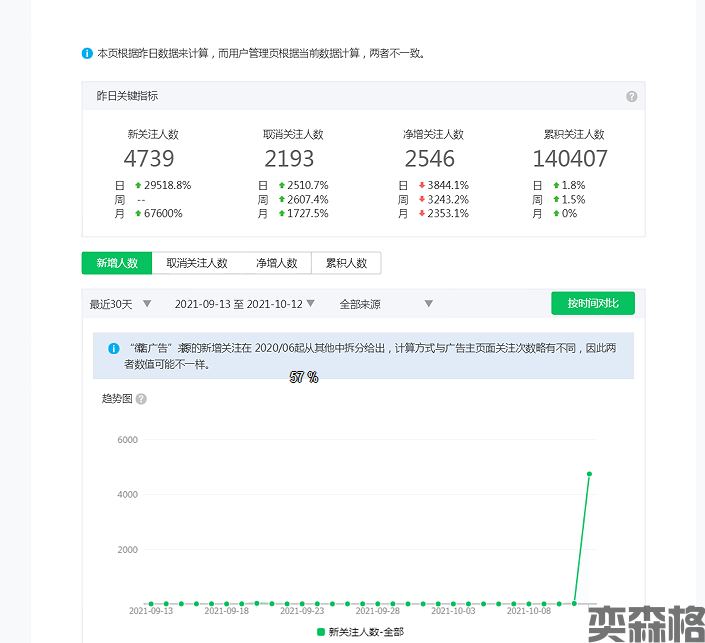Select the 累积人数 tab
This screenshot has height=643, width=705.
click(346, 263)
